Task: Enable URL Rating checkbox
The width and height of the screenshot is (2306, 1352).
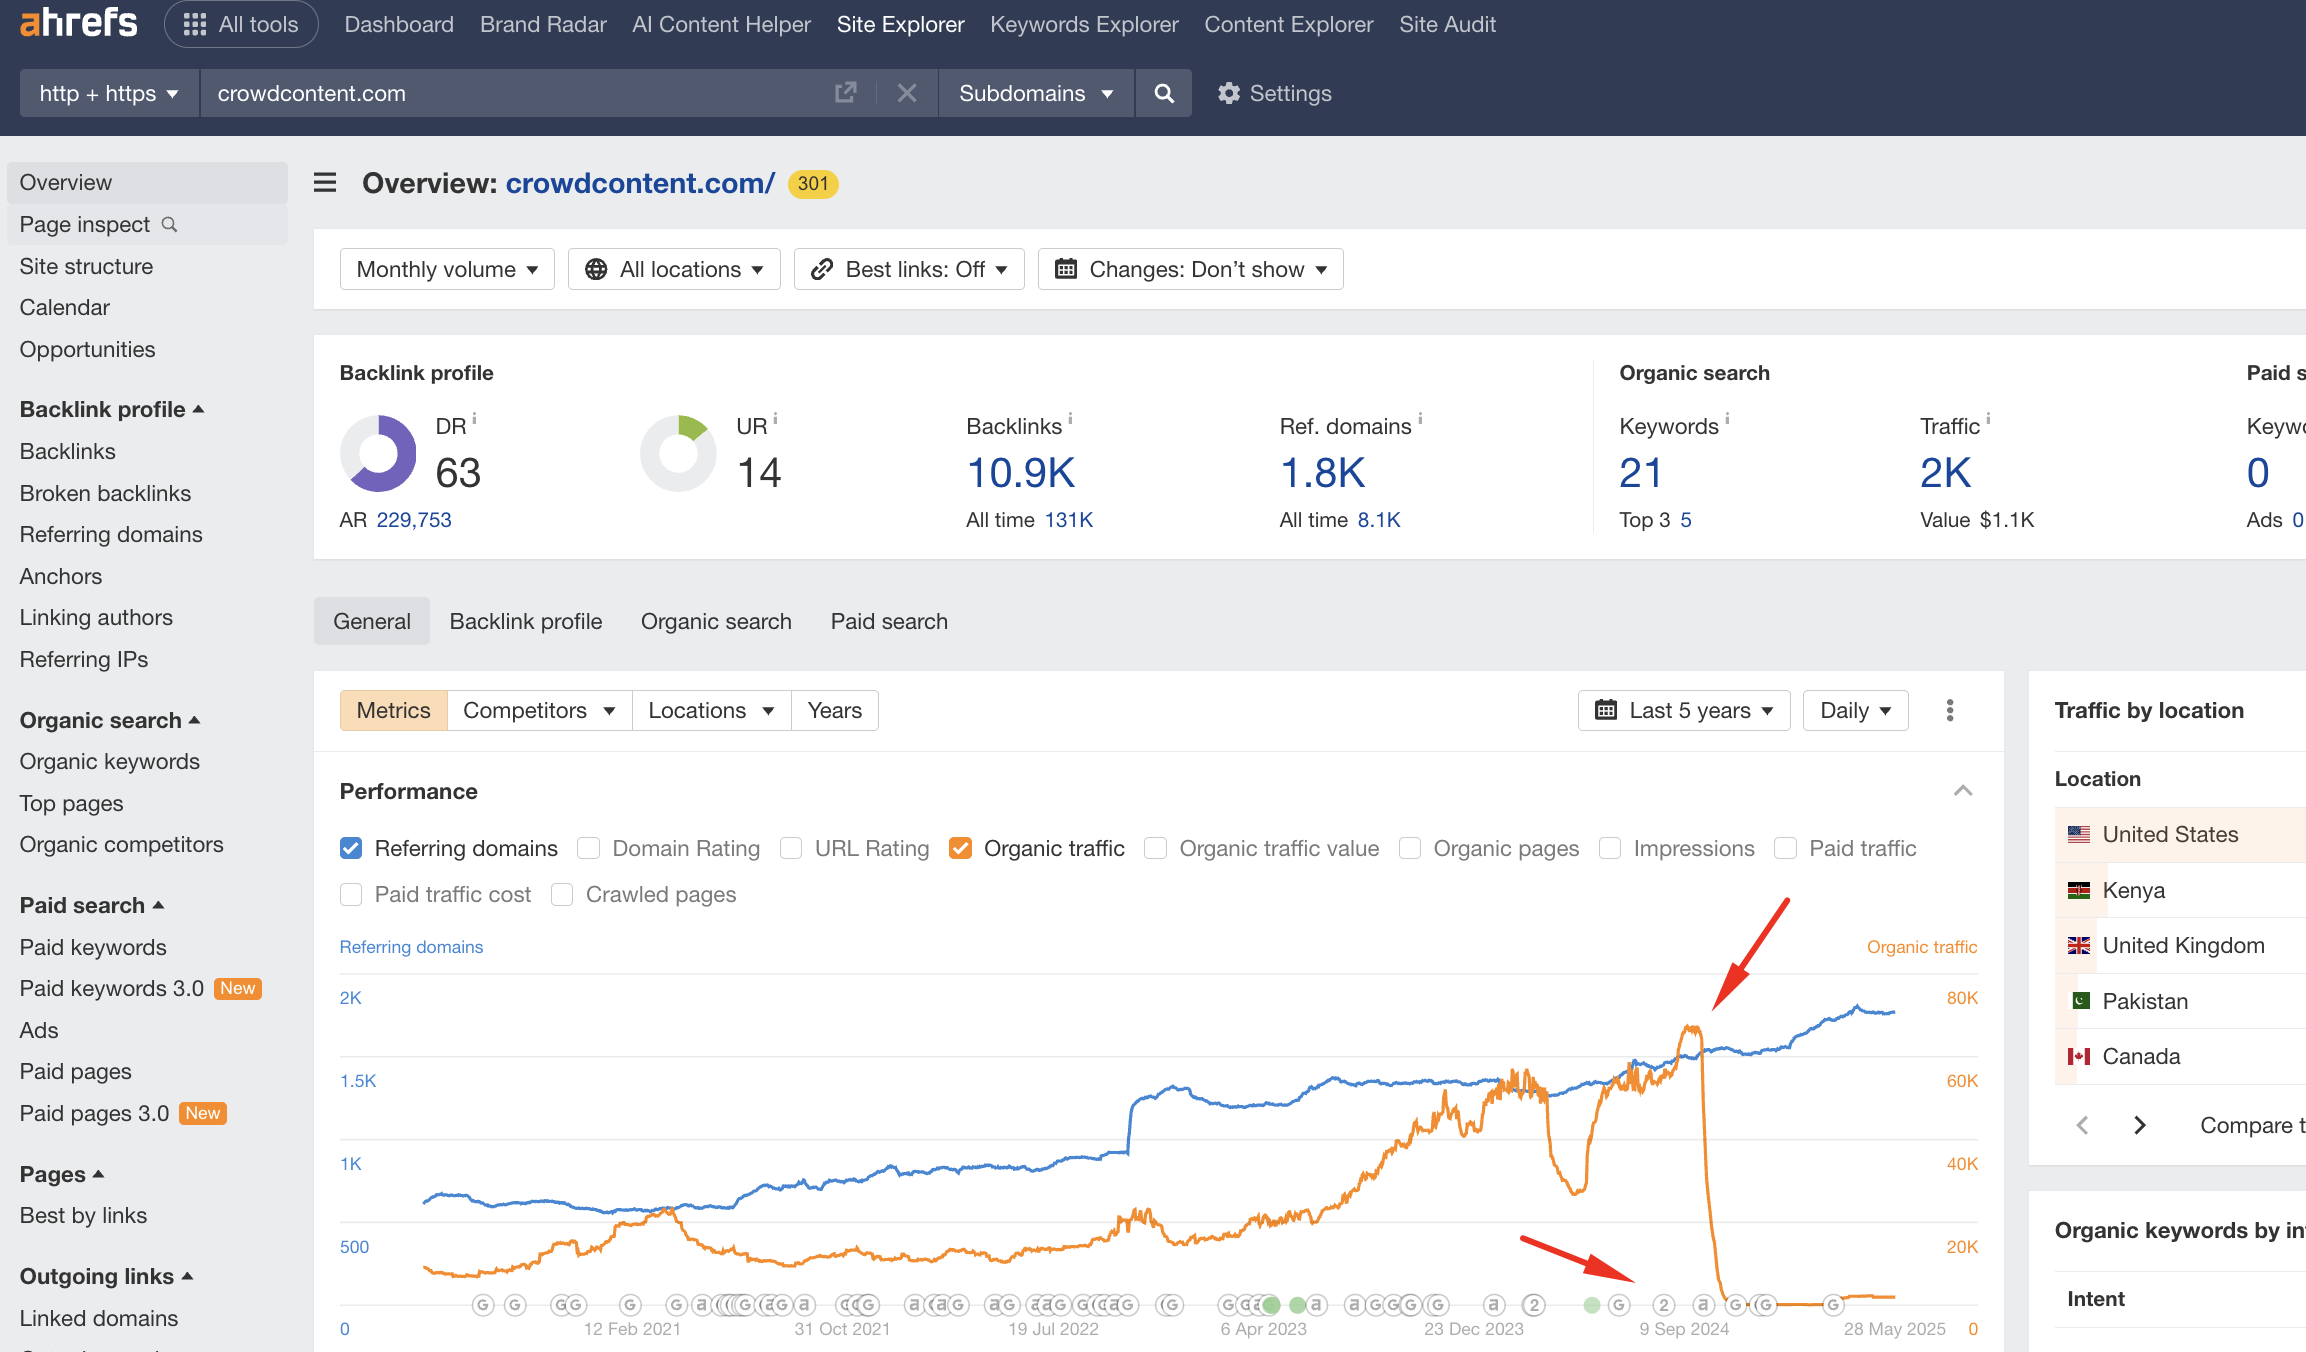Action: [791, 848]
